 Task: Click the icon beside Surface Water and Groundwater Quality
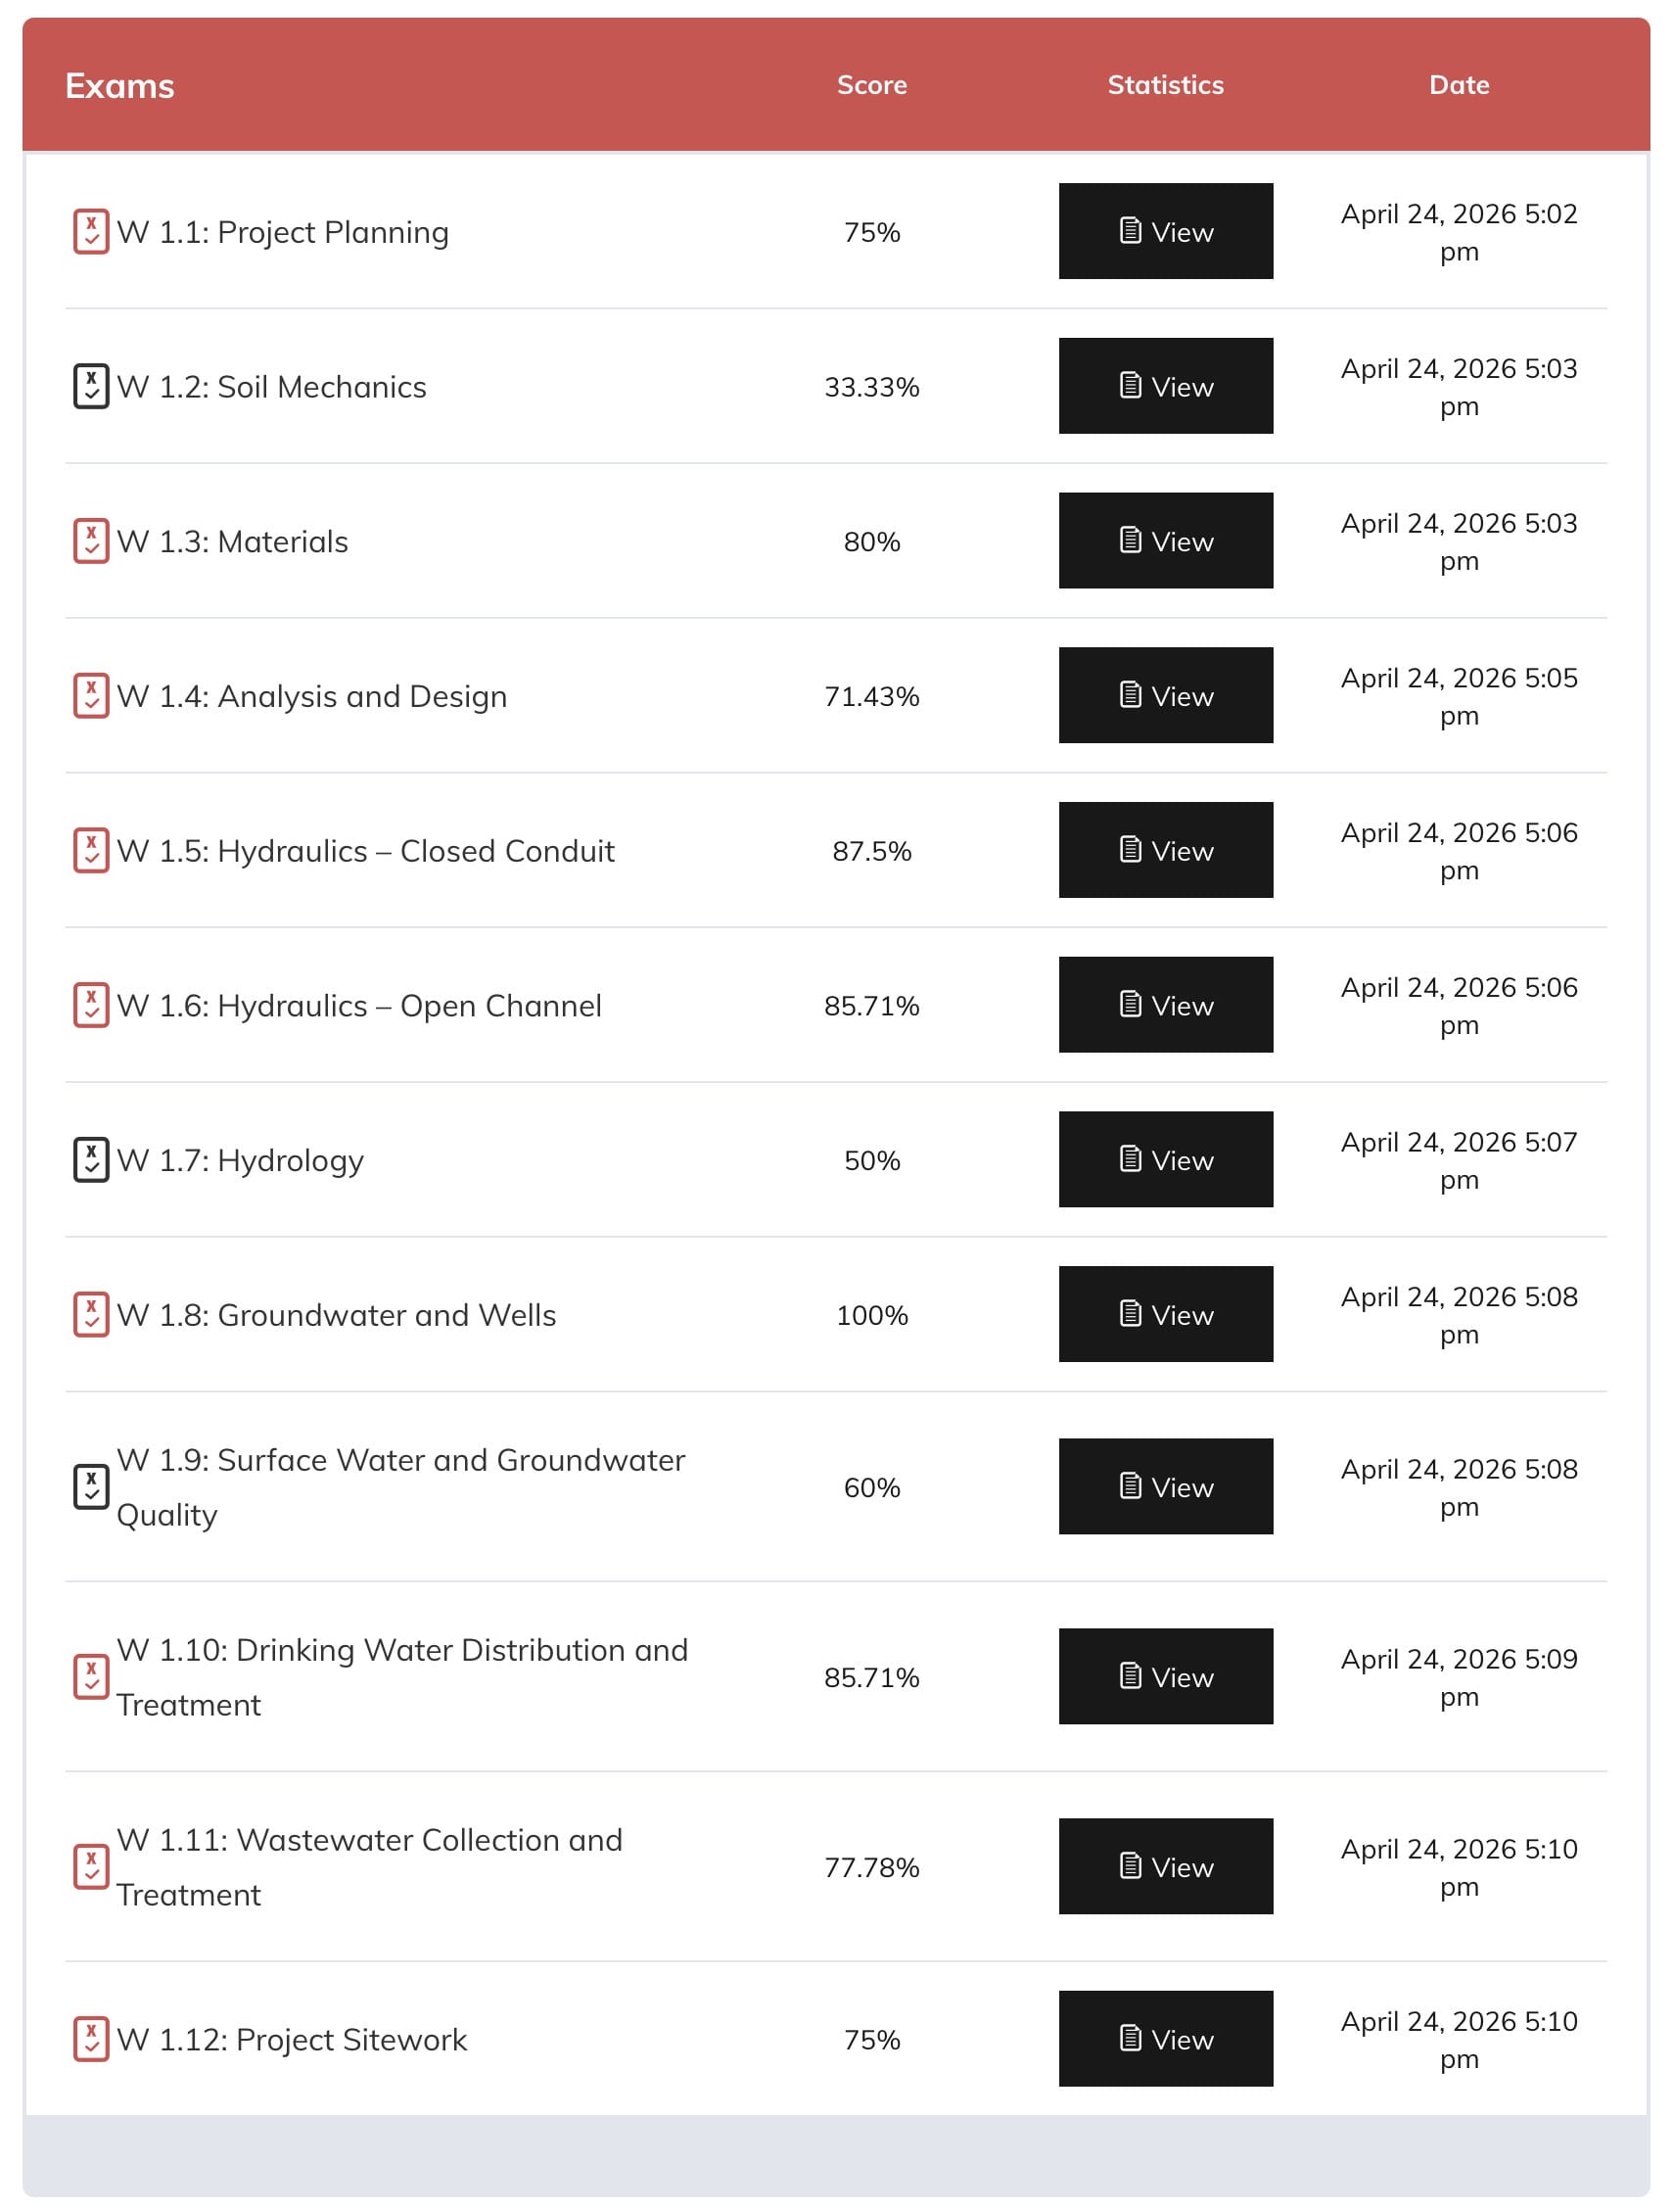[x=91, y=1487]
